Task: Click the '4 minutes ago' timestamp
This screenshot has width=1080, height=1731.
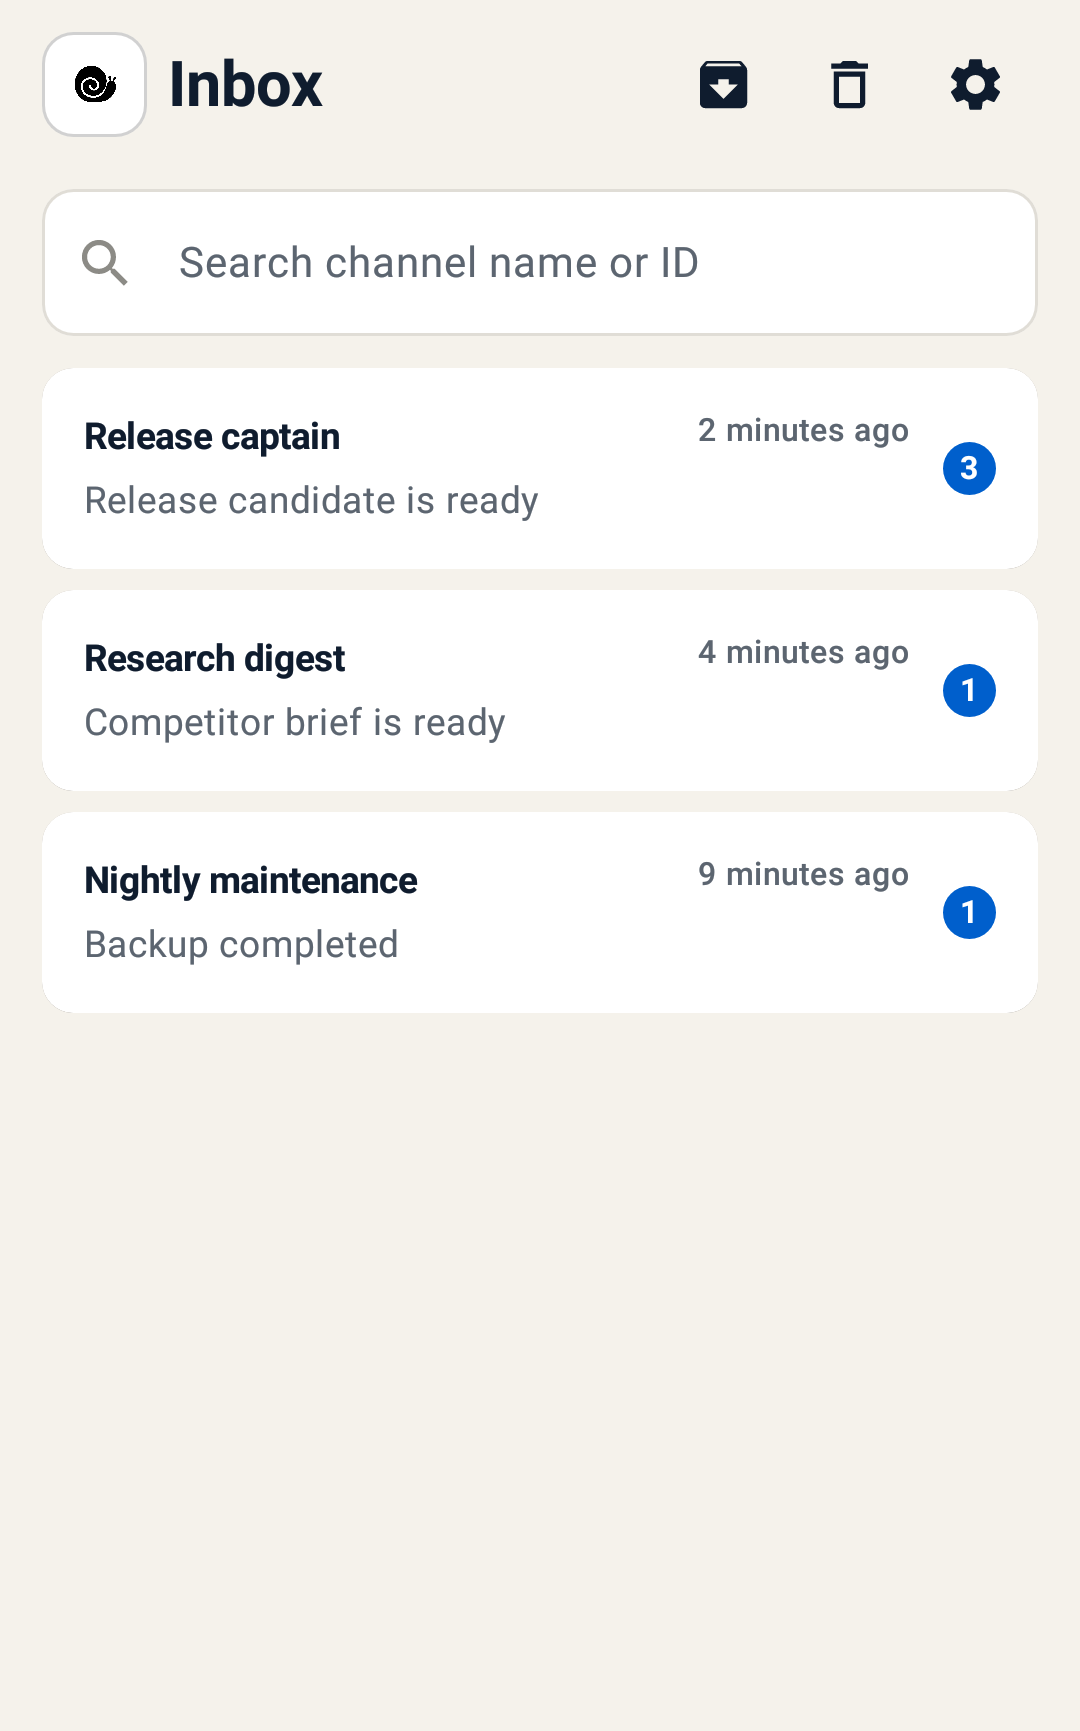Action: click(x=803, y=653)
